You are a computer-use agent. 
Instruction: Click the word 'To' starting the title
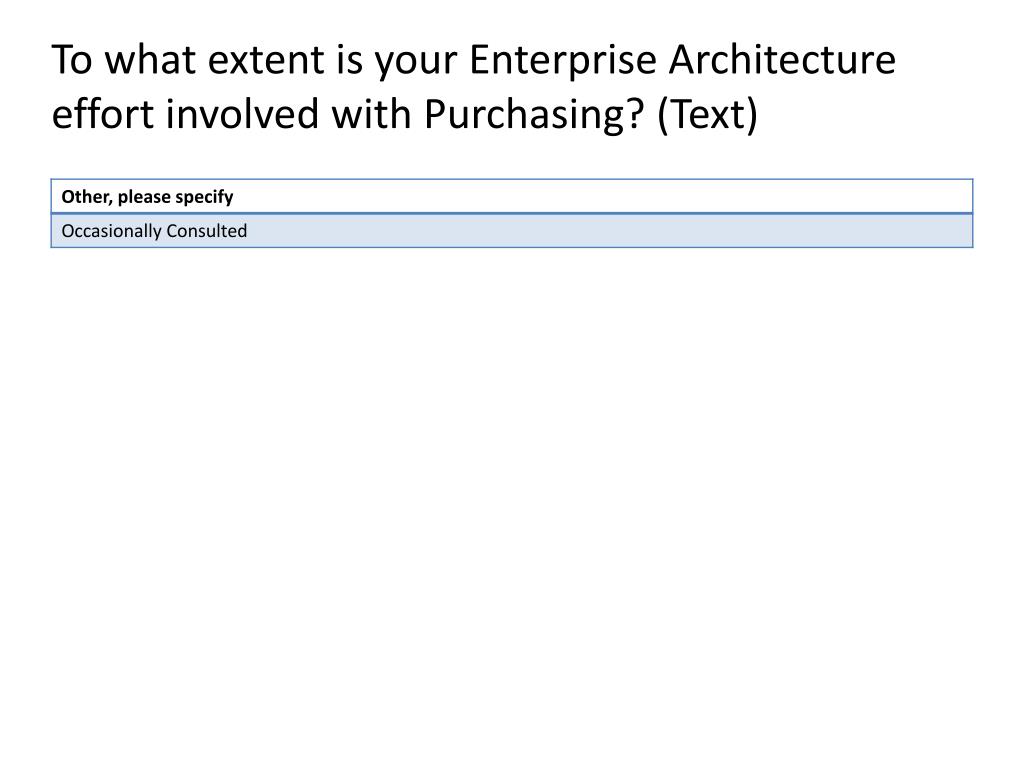point(72,60)
